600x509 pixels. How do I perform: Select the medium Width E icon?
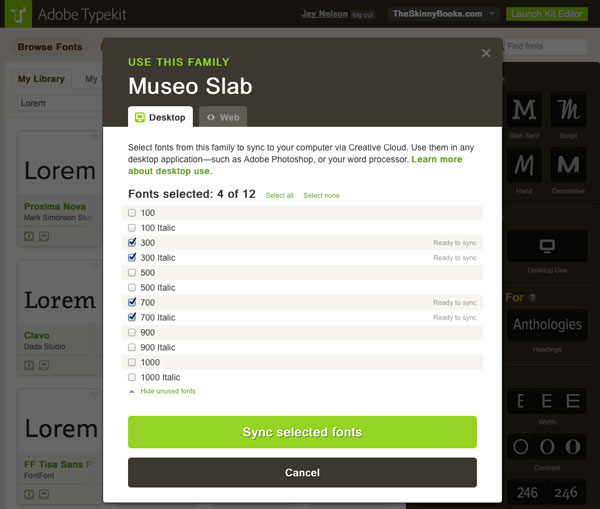[x=547, y=401]
